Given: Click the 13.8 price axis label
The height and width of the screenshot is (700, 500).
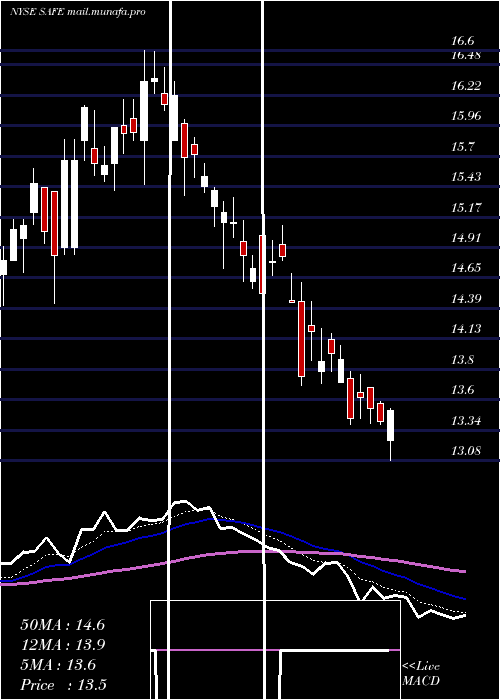Looking at the screenshot, I should coord(462,359).
